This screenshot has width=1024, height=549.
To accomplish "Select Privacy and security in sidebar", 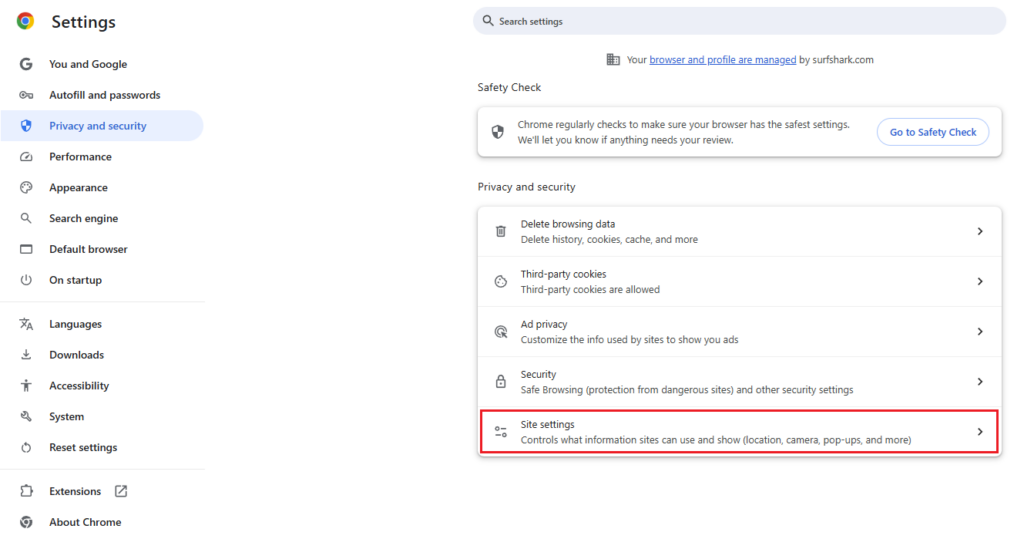I will click(102, 125).
